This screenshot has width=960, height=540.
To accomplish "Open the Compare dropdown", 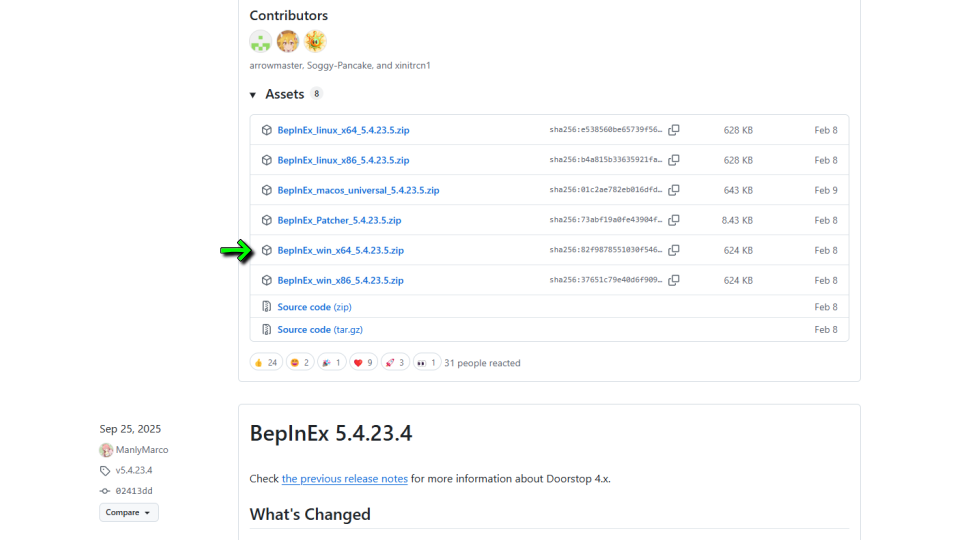I will coord(128,512).
